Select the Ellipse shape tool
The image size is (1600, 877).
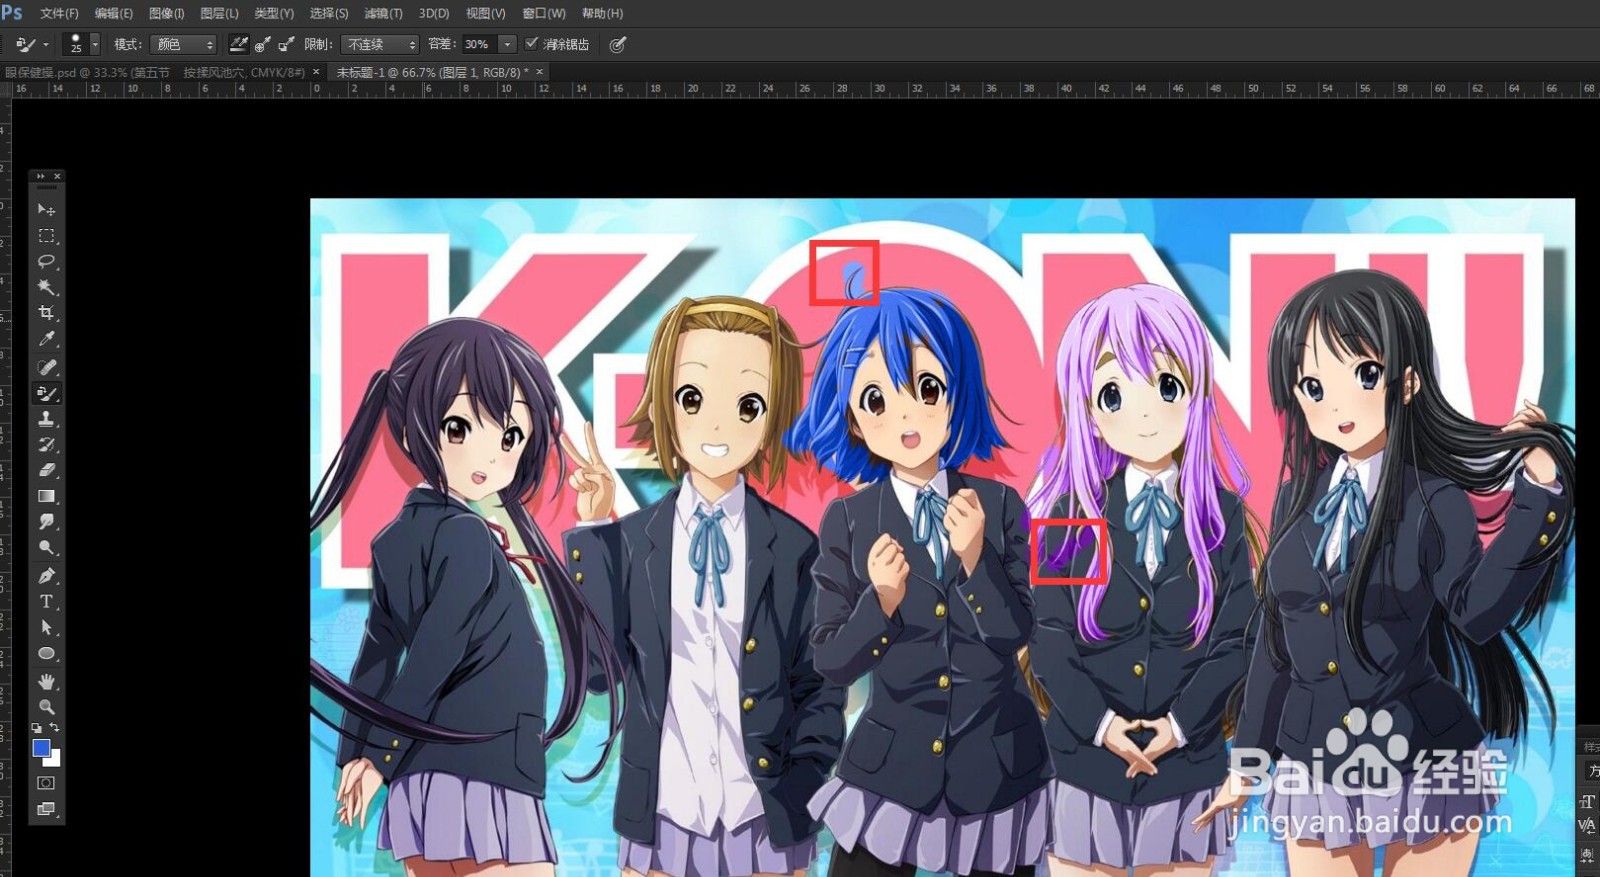pyautogui.click(x=46, y=653)
